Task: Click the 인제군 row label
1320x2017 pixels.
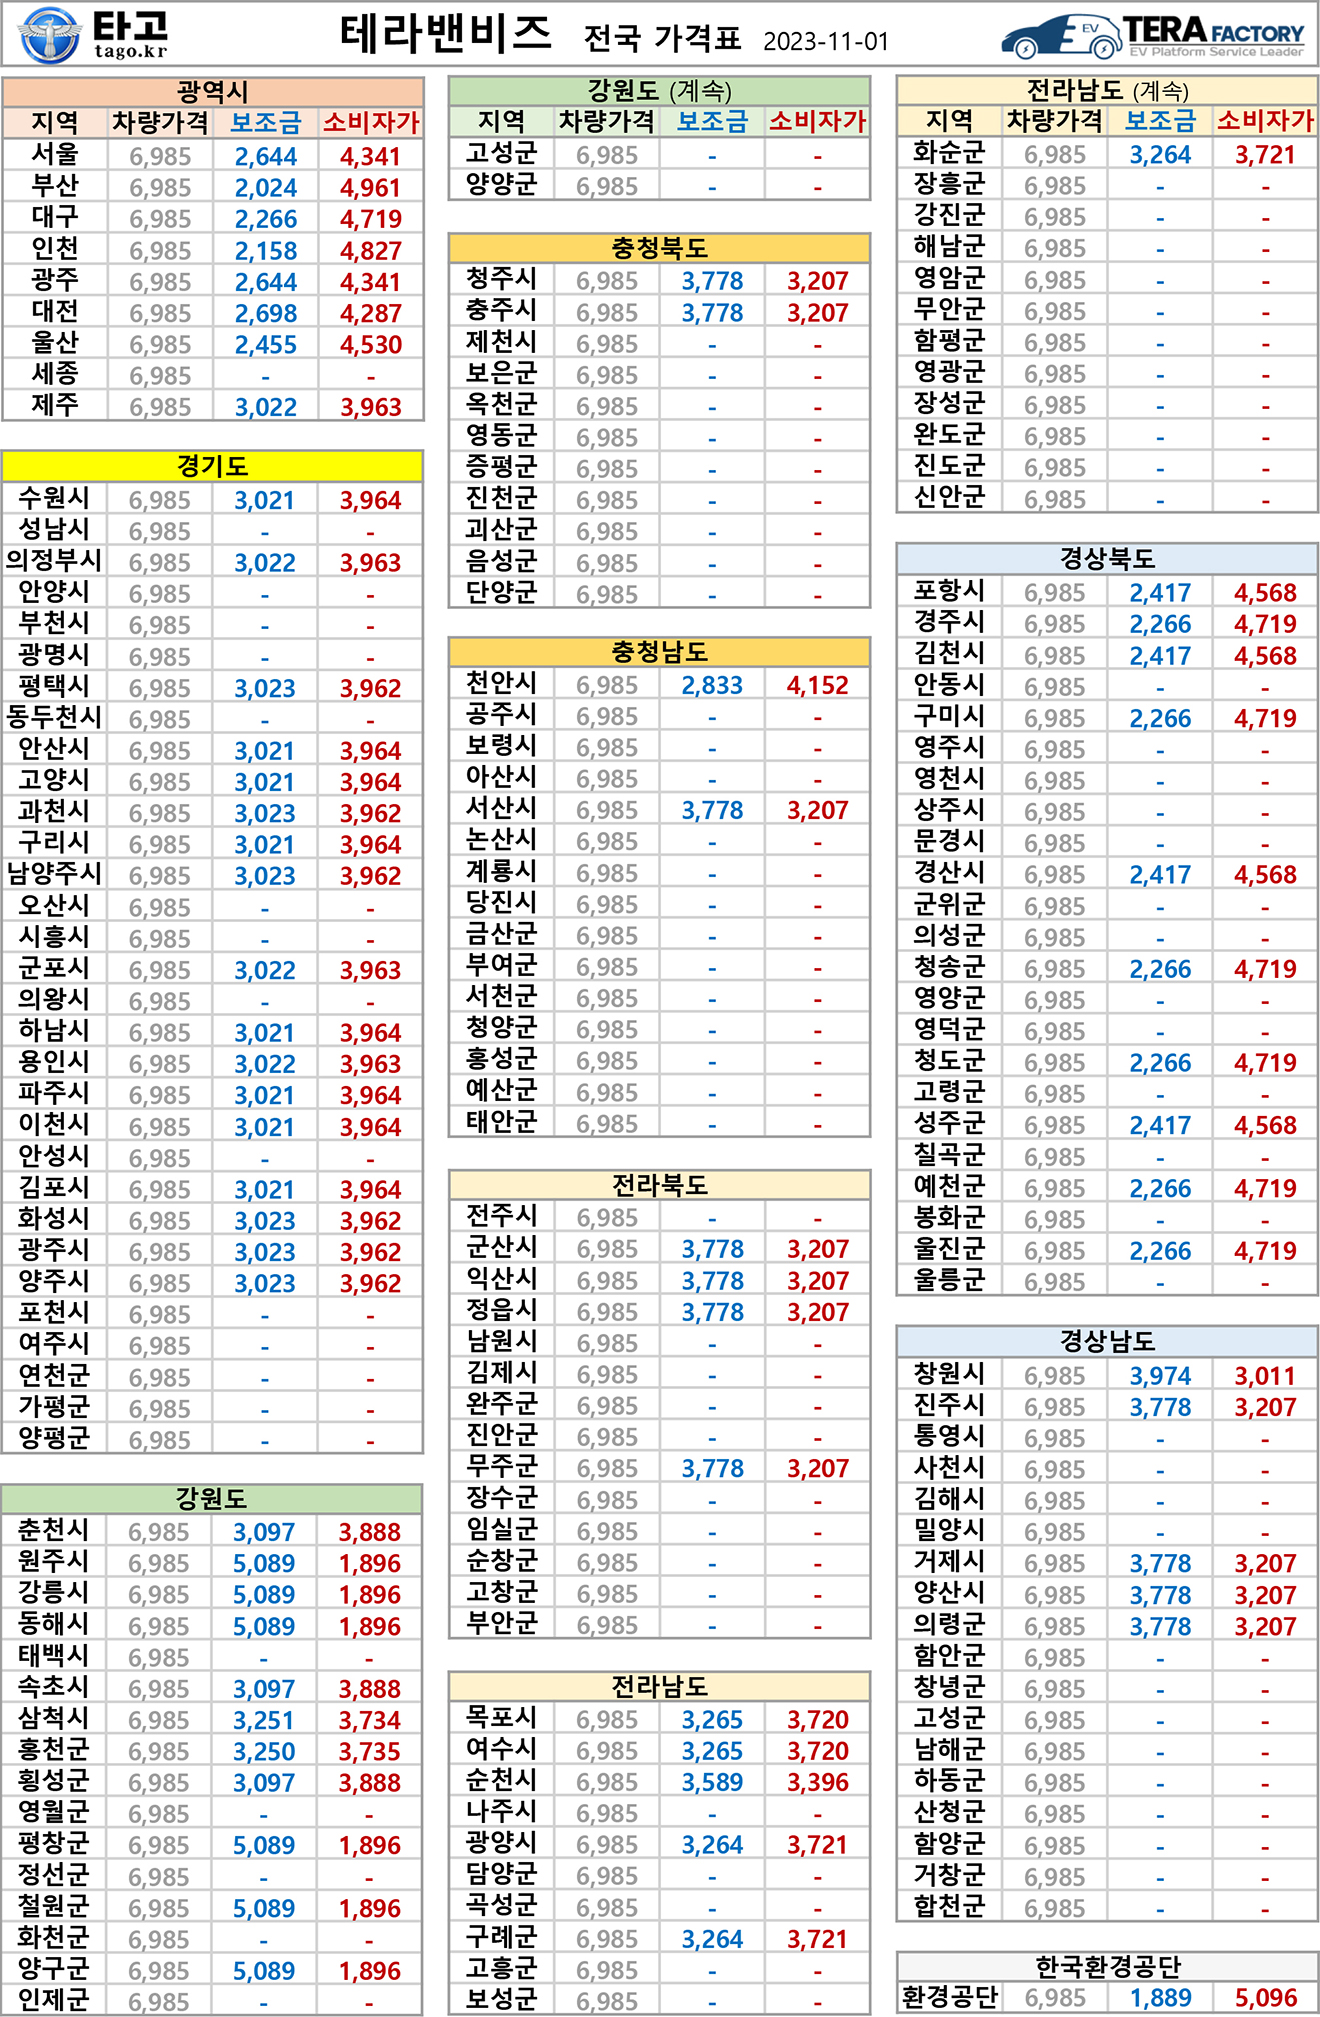Action: click(x=54, y=2000)
